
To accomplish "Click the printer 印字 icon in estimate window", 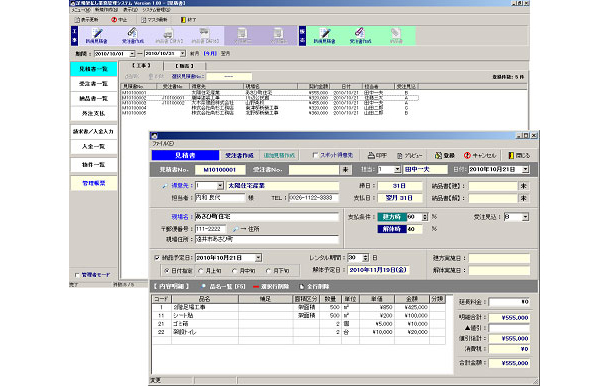I will 371,155.
